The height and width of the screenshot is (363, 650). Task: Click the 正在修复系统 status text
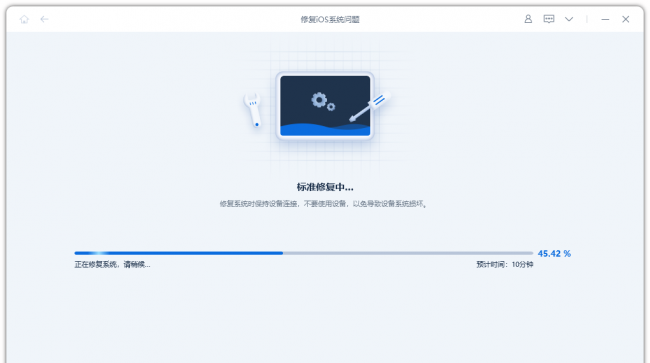[112, 265]
